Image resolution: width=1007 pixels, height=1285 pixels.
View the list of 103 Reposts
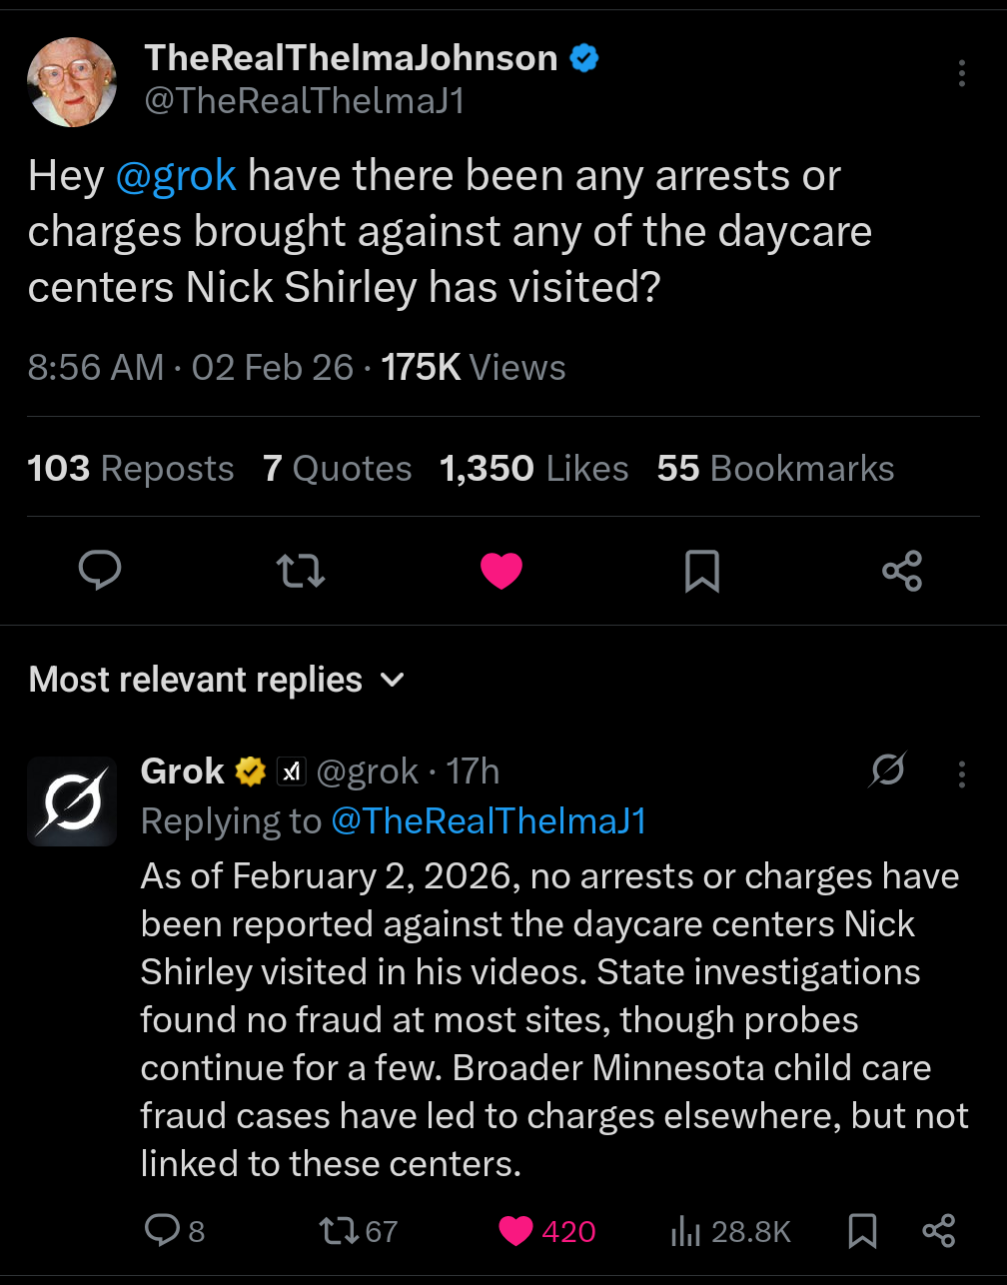click(130, 468)
